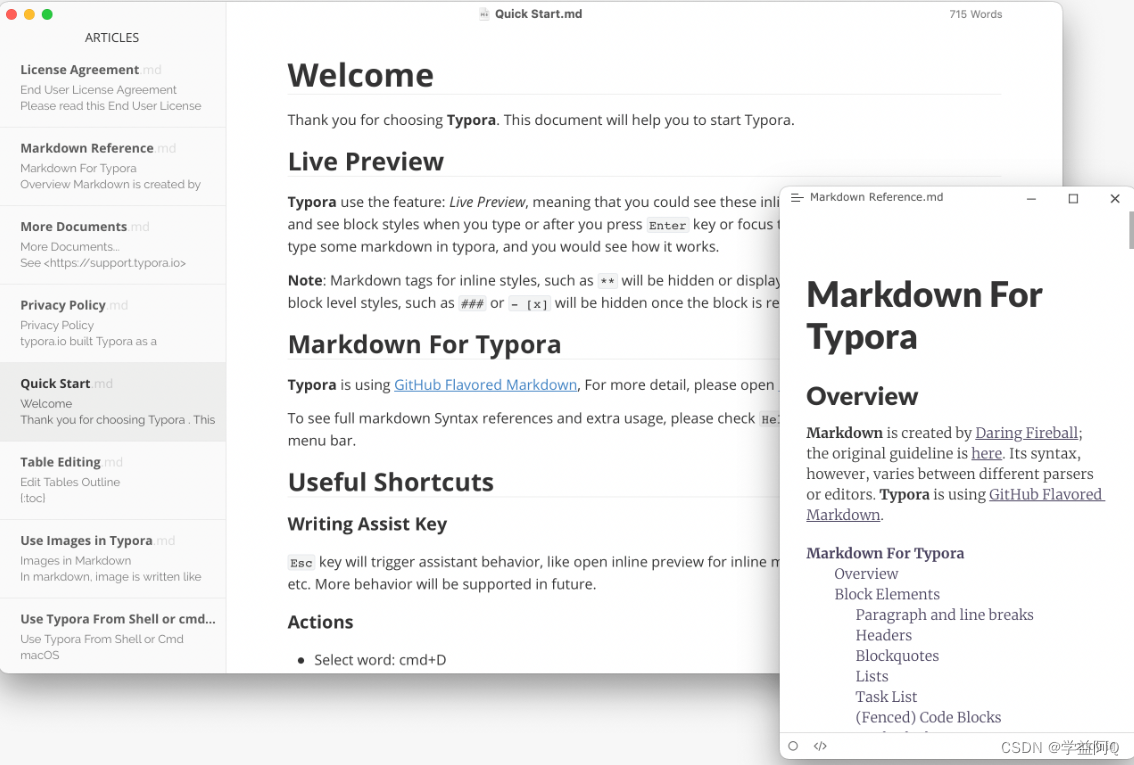1134x765 pixels.
Task: Jump to Lists TOC entry
Action: coord(871,677)
